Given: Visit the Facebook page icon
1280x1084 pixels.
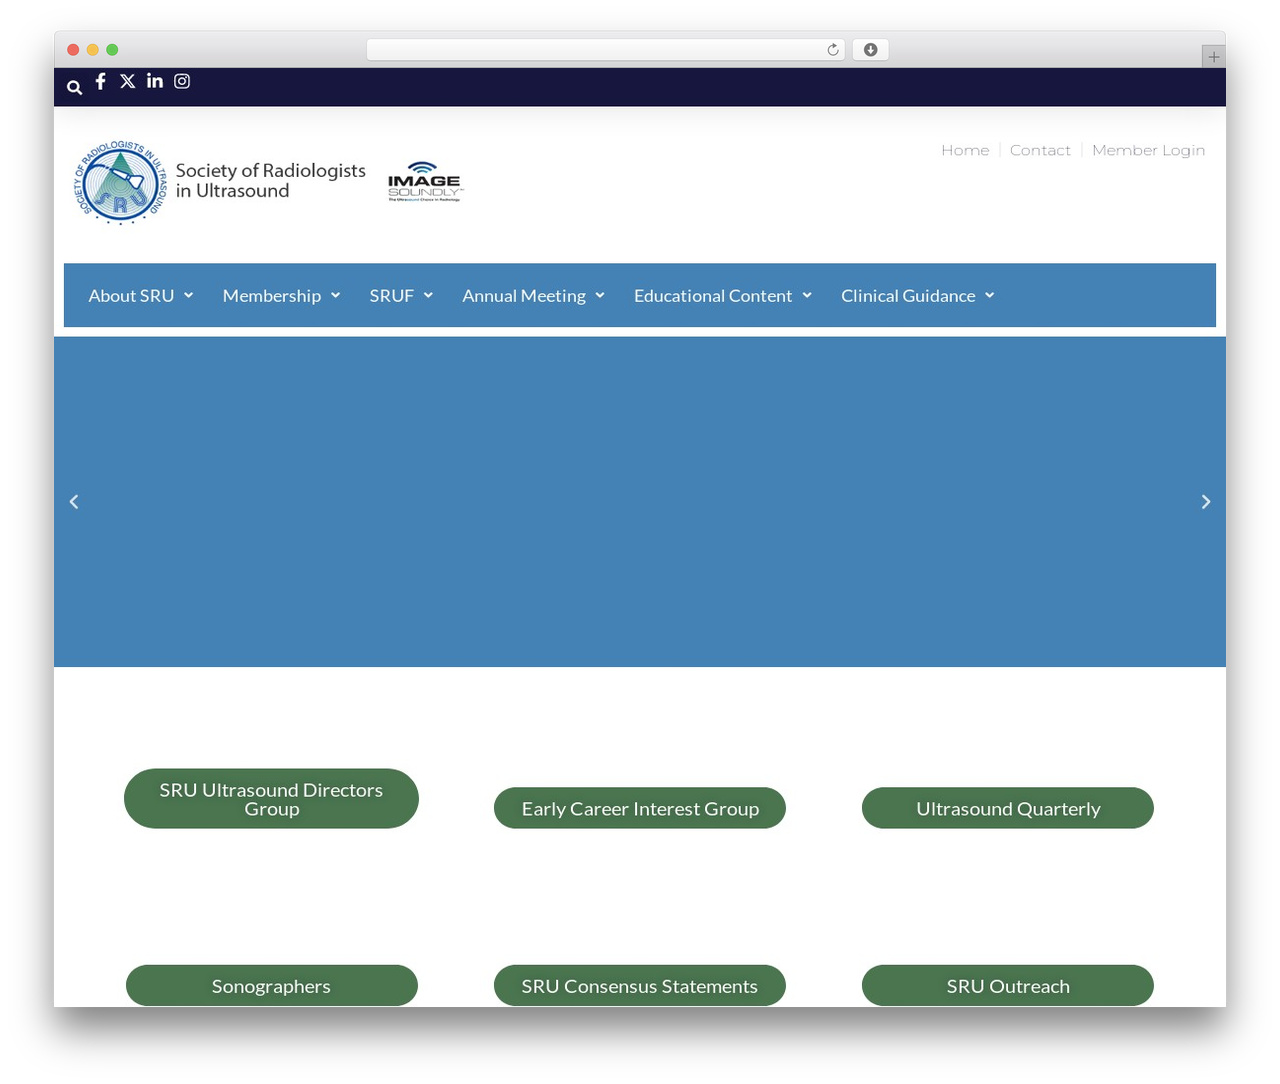Looking at the screenshot, I should coord(100,81).
